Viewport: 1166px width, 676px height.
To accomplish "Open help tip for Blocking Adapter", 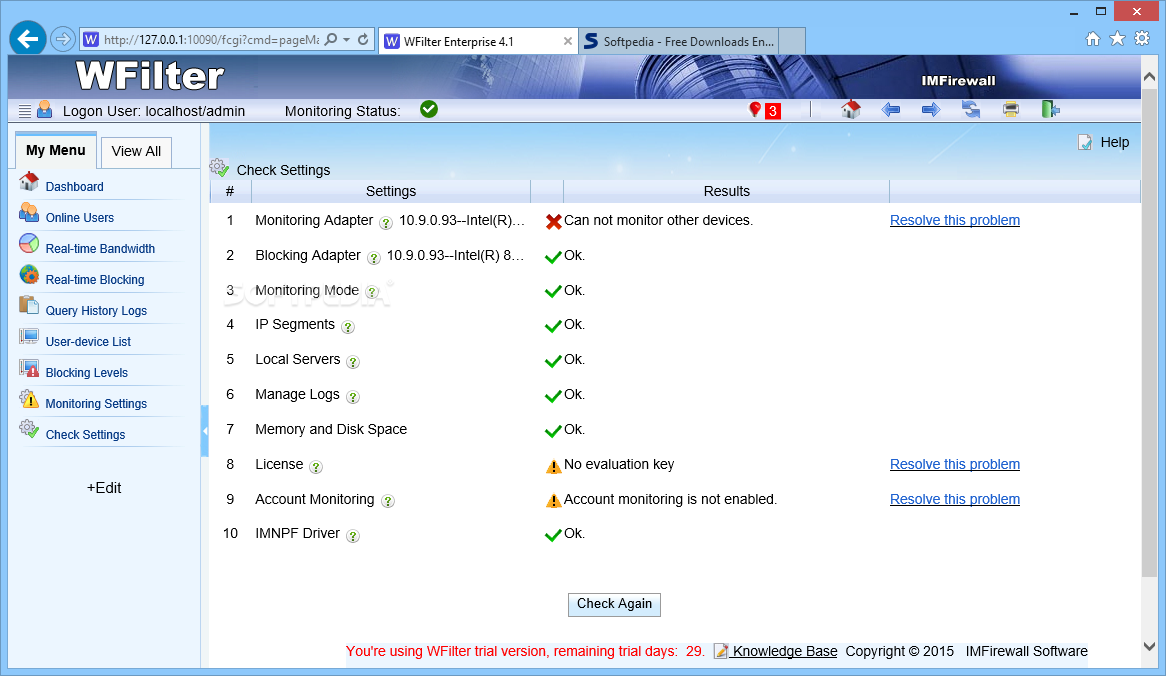I will pos(374,257).
